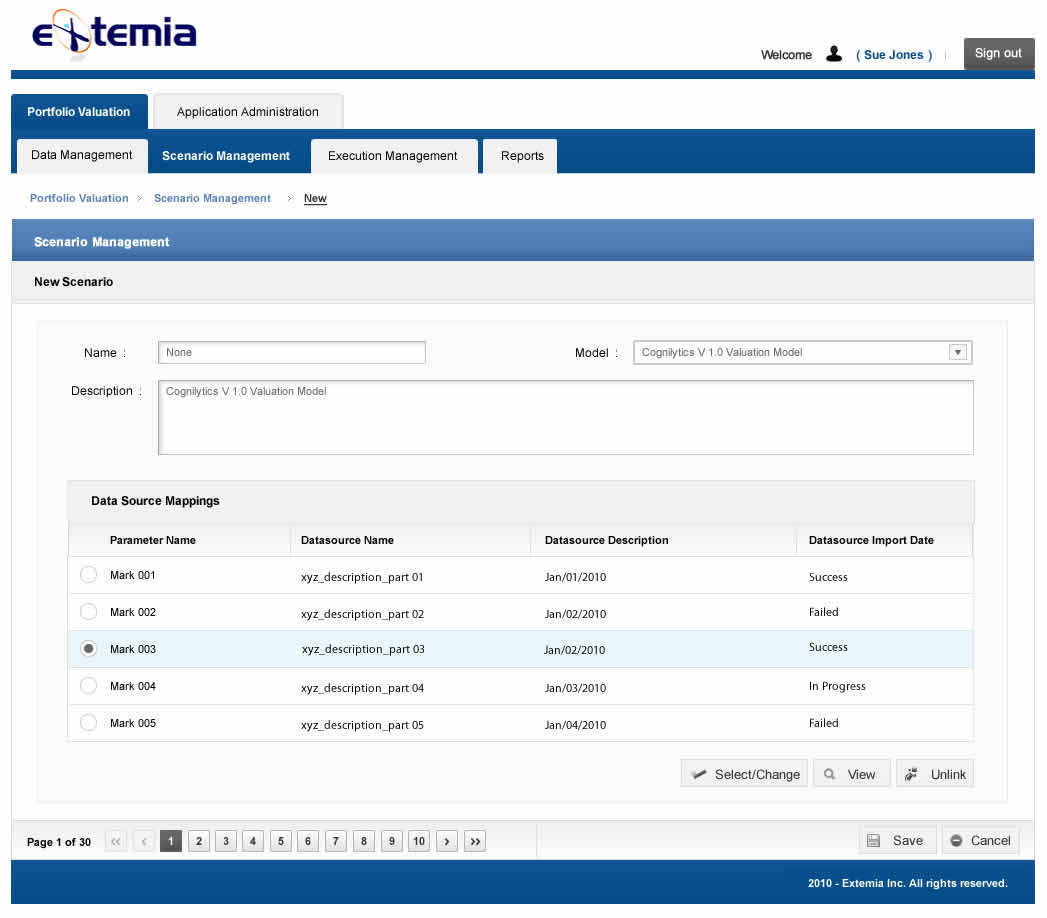Go to last page with double-arrow icon

pyautogui.click(x=475, y=841)
